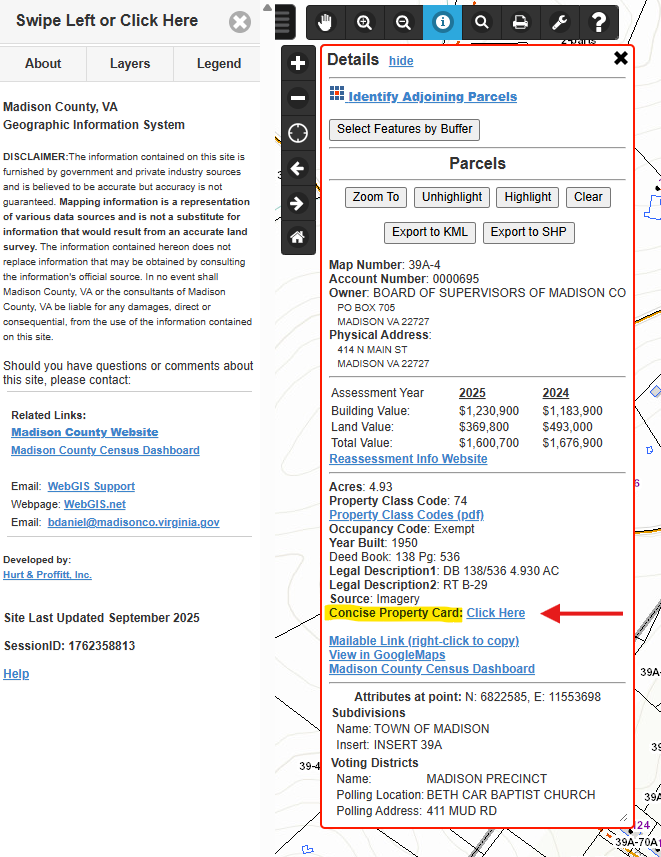The image size is (661, 857).
Task: Click the plus zoom-in map button
Action: (298, 63)
